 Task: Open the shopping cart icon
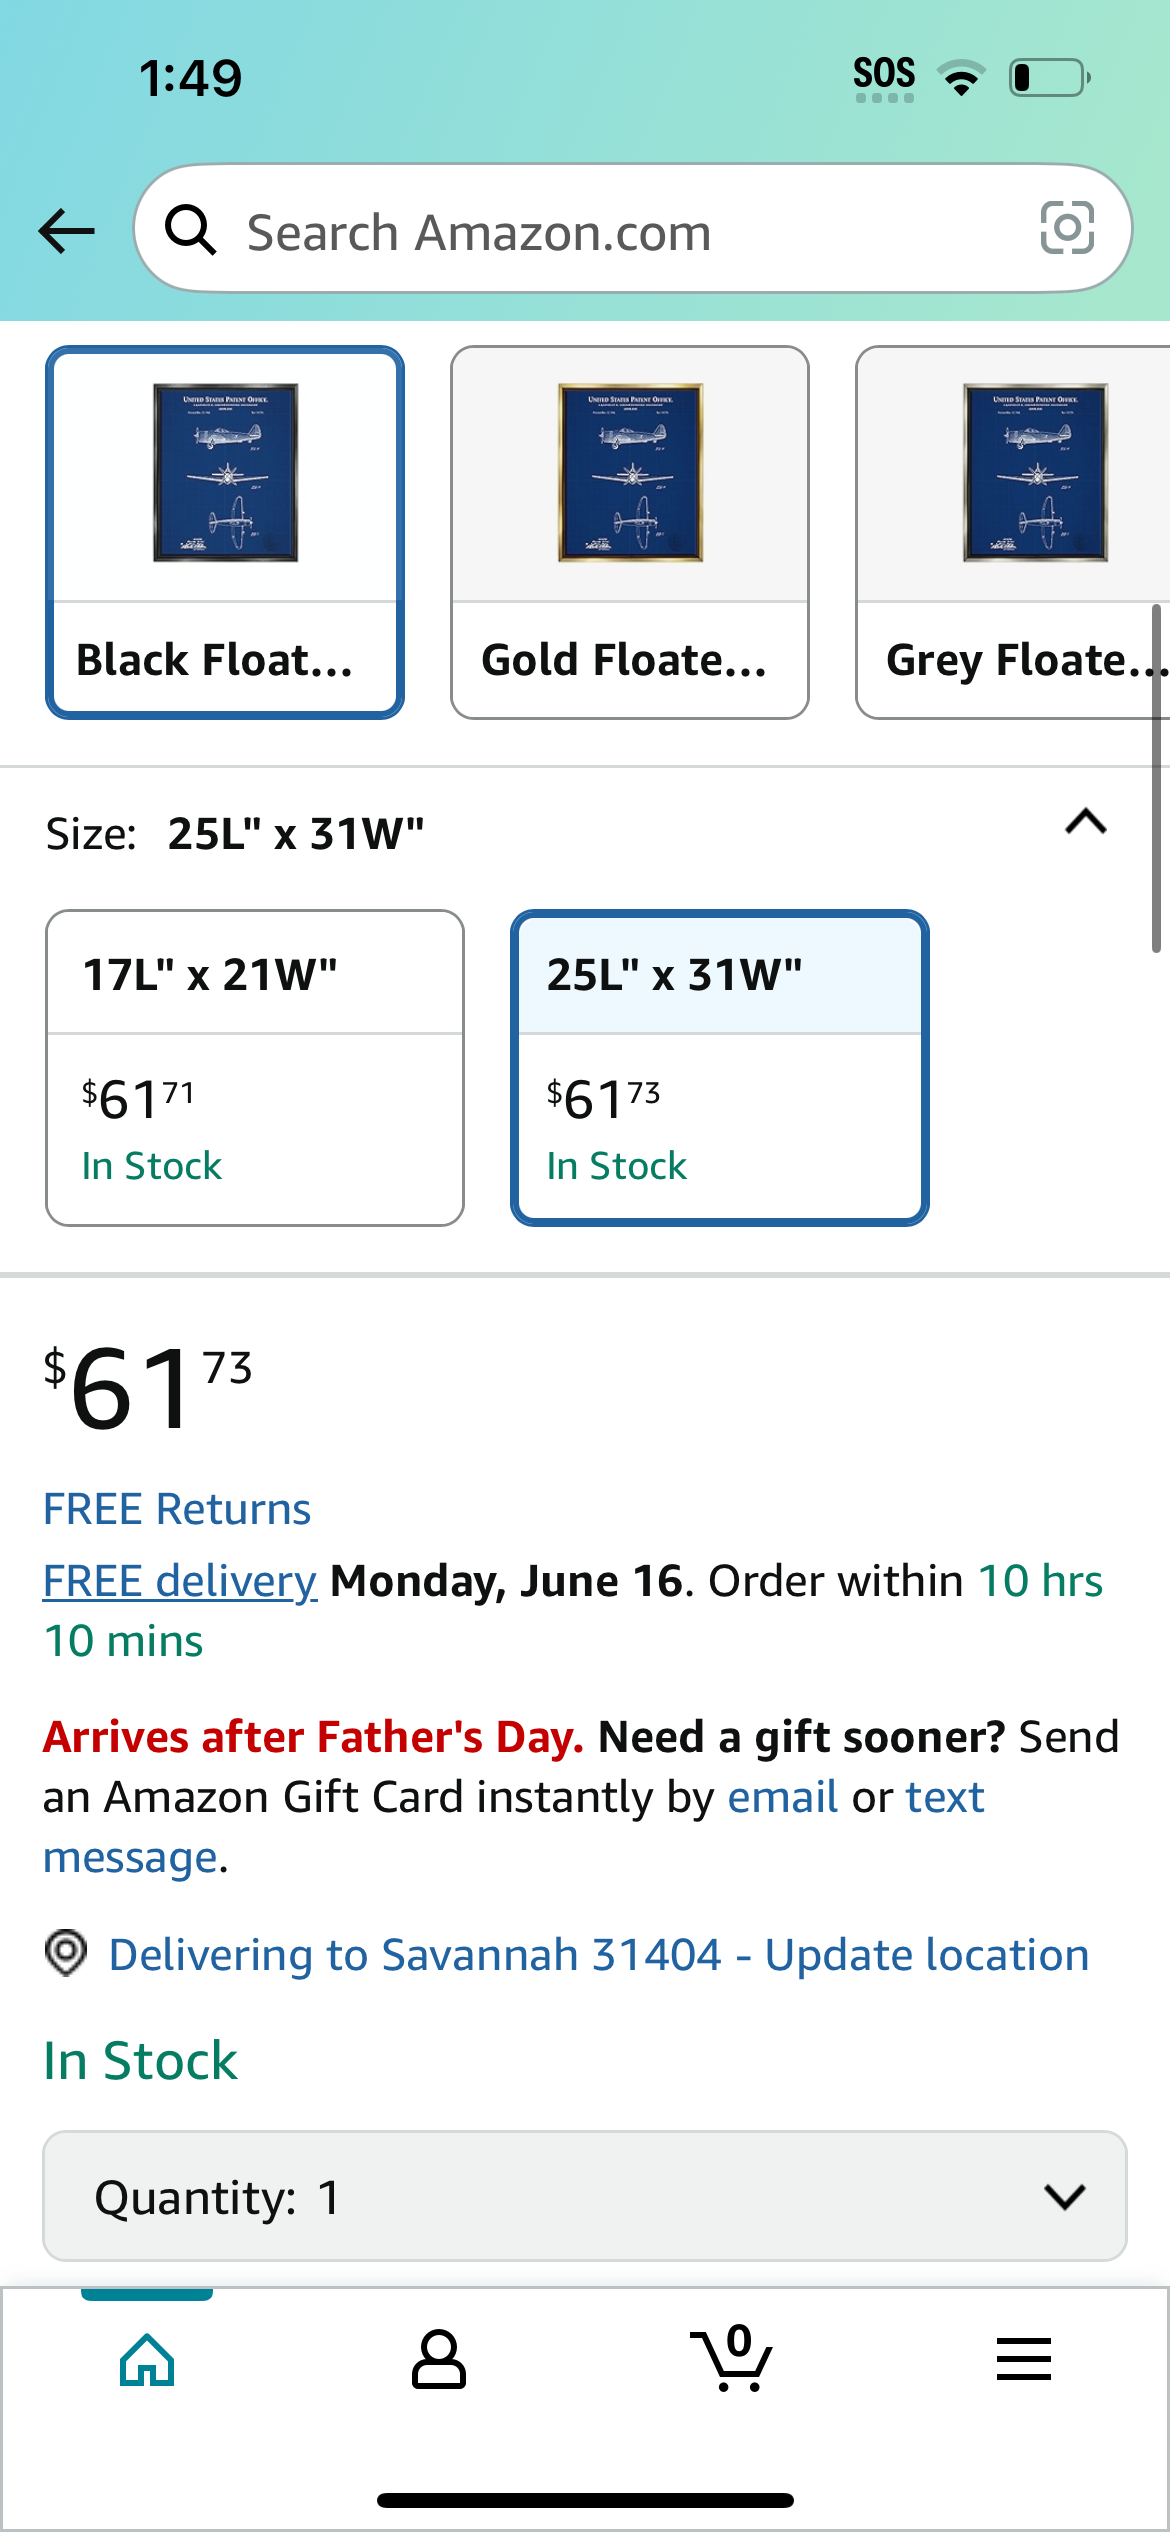tap(731, 2358)
